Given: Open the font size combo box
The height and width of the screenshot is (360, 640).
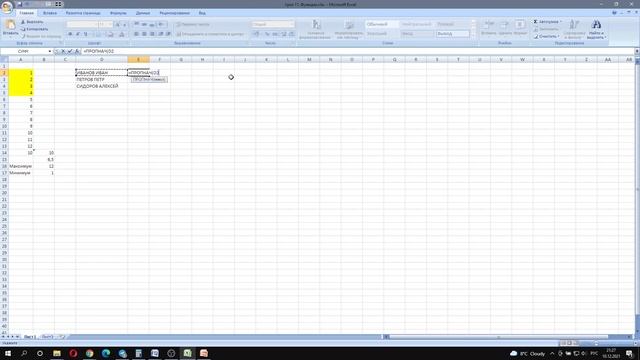Looking at the screenshot, I should pyautogui.click(x=105, y=24).
